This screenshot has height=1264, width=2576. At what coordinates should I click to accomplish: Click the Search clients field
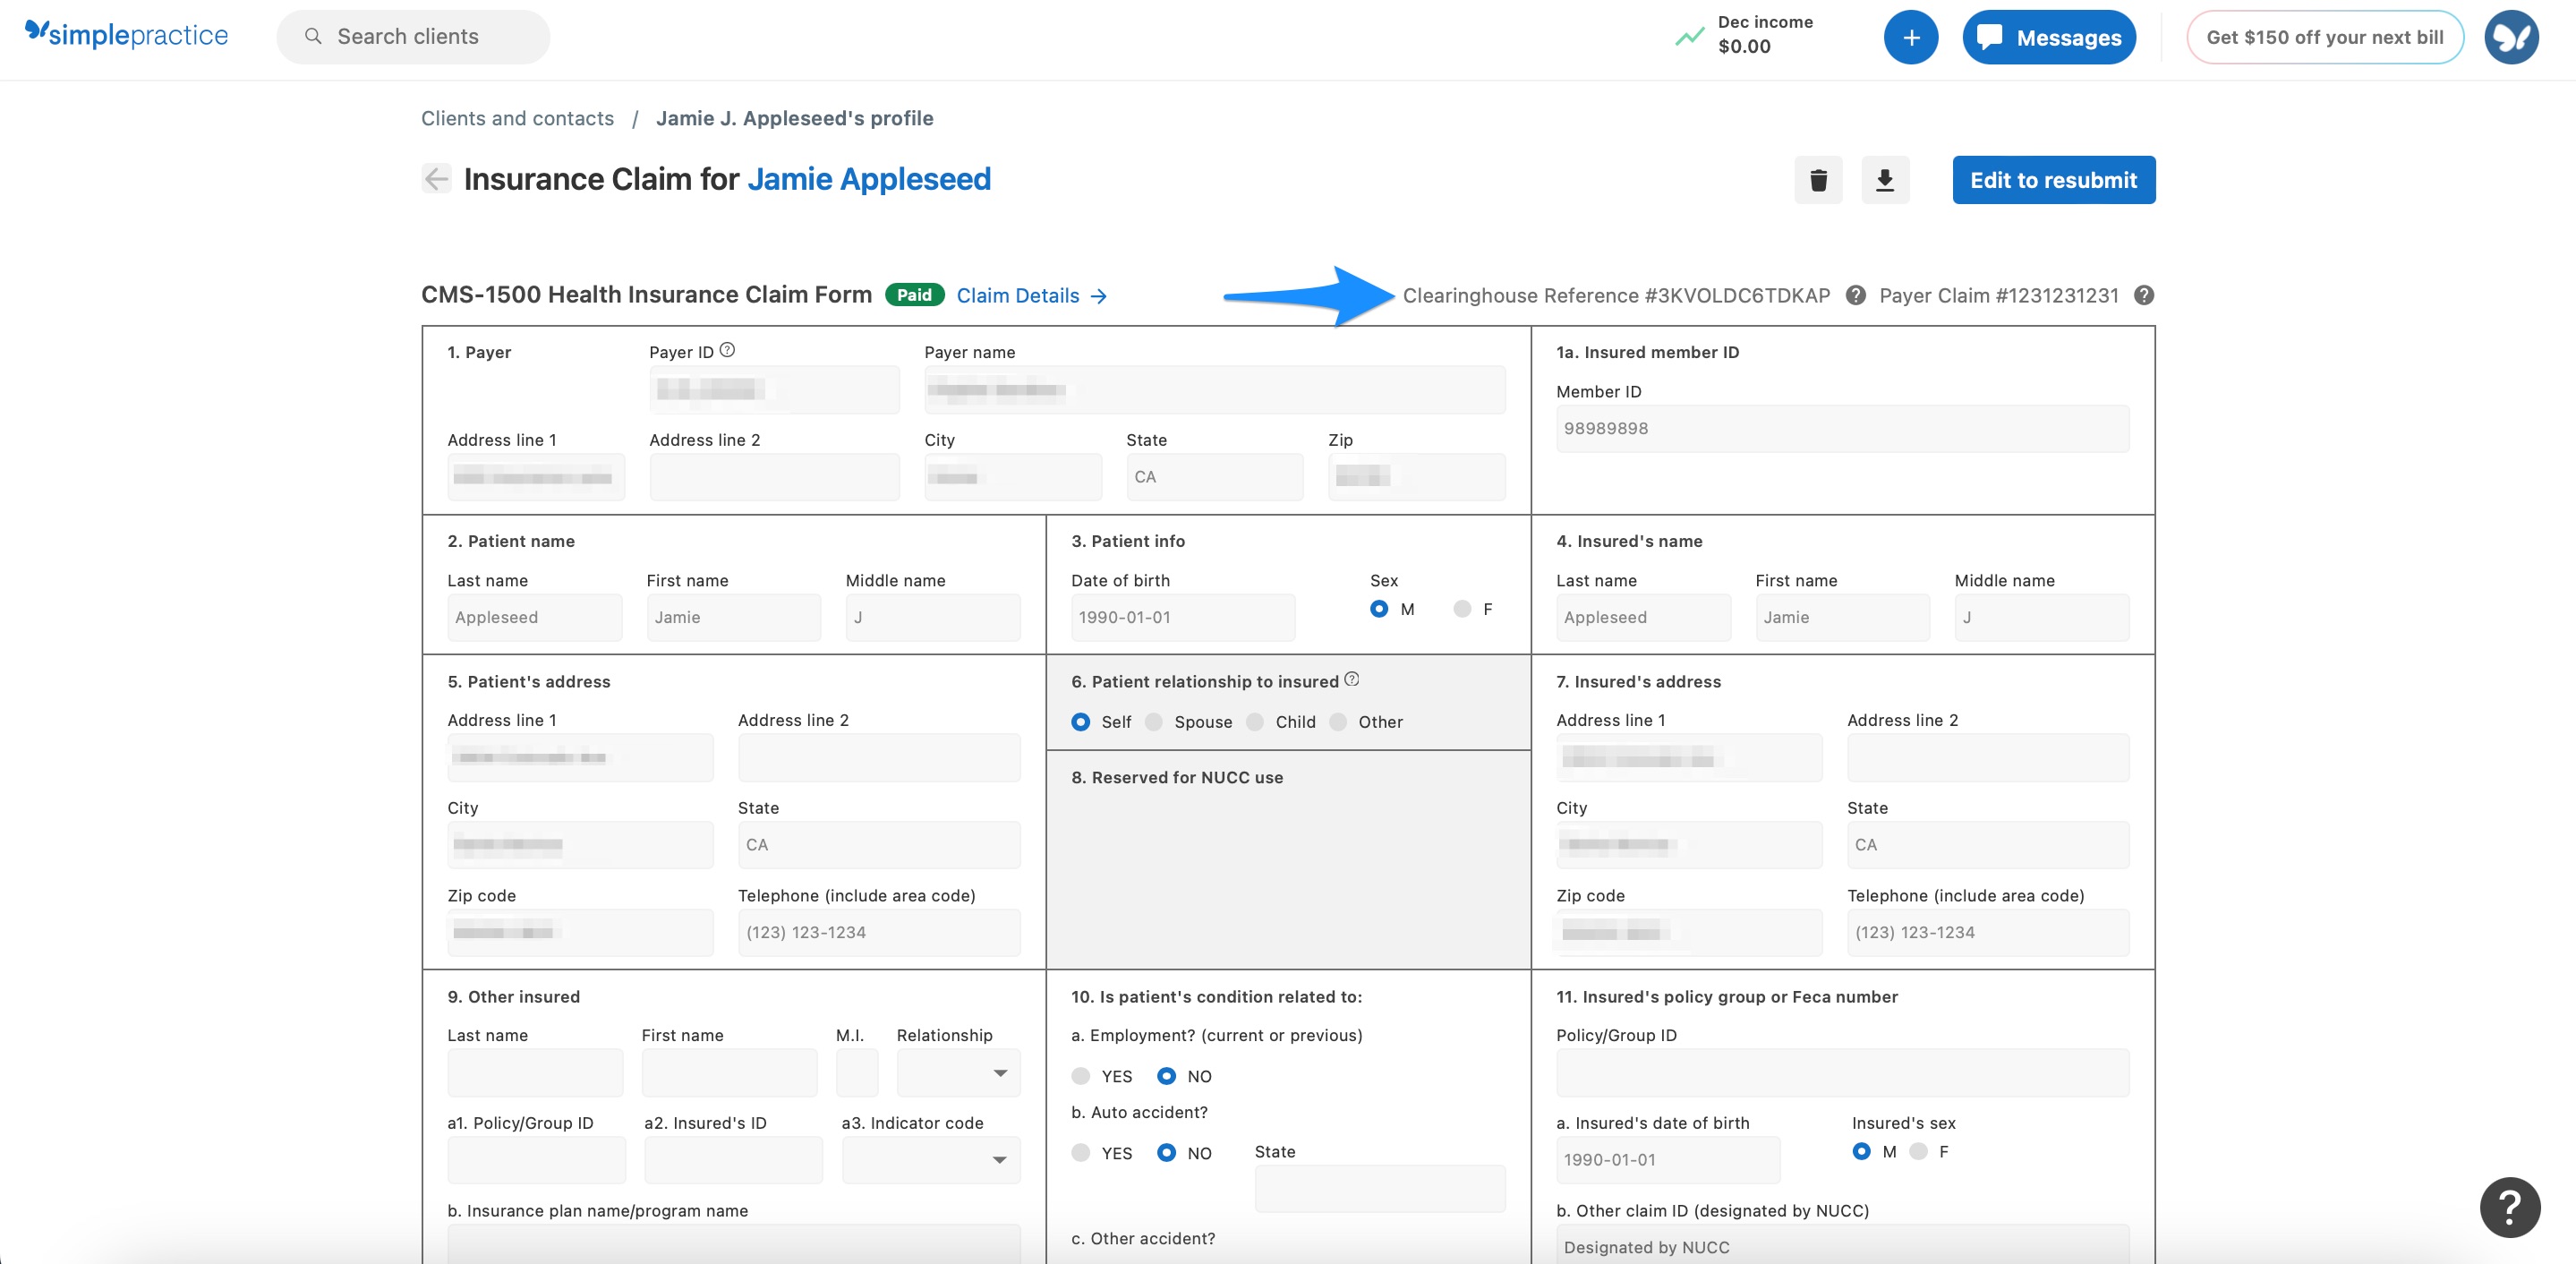(x=413, y=37)
